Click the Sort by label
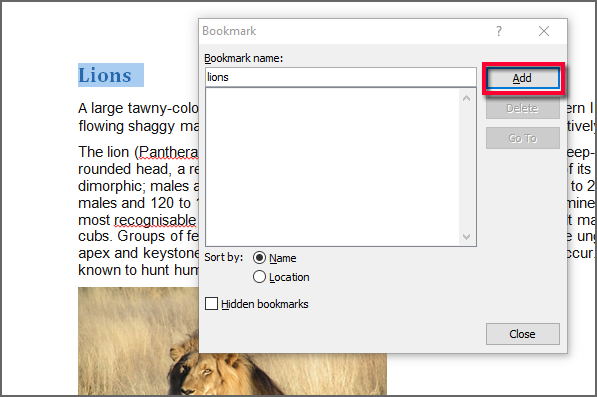 click(223, 258)
